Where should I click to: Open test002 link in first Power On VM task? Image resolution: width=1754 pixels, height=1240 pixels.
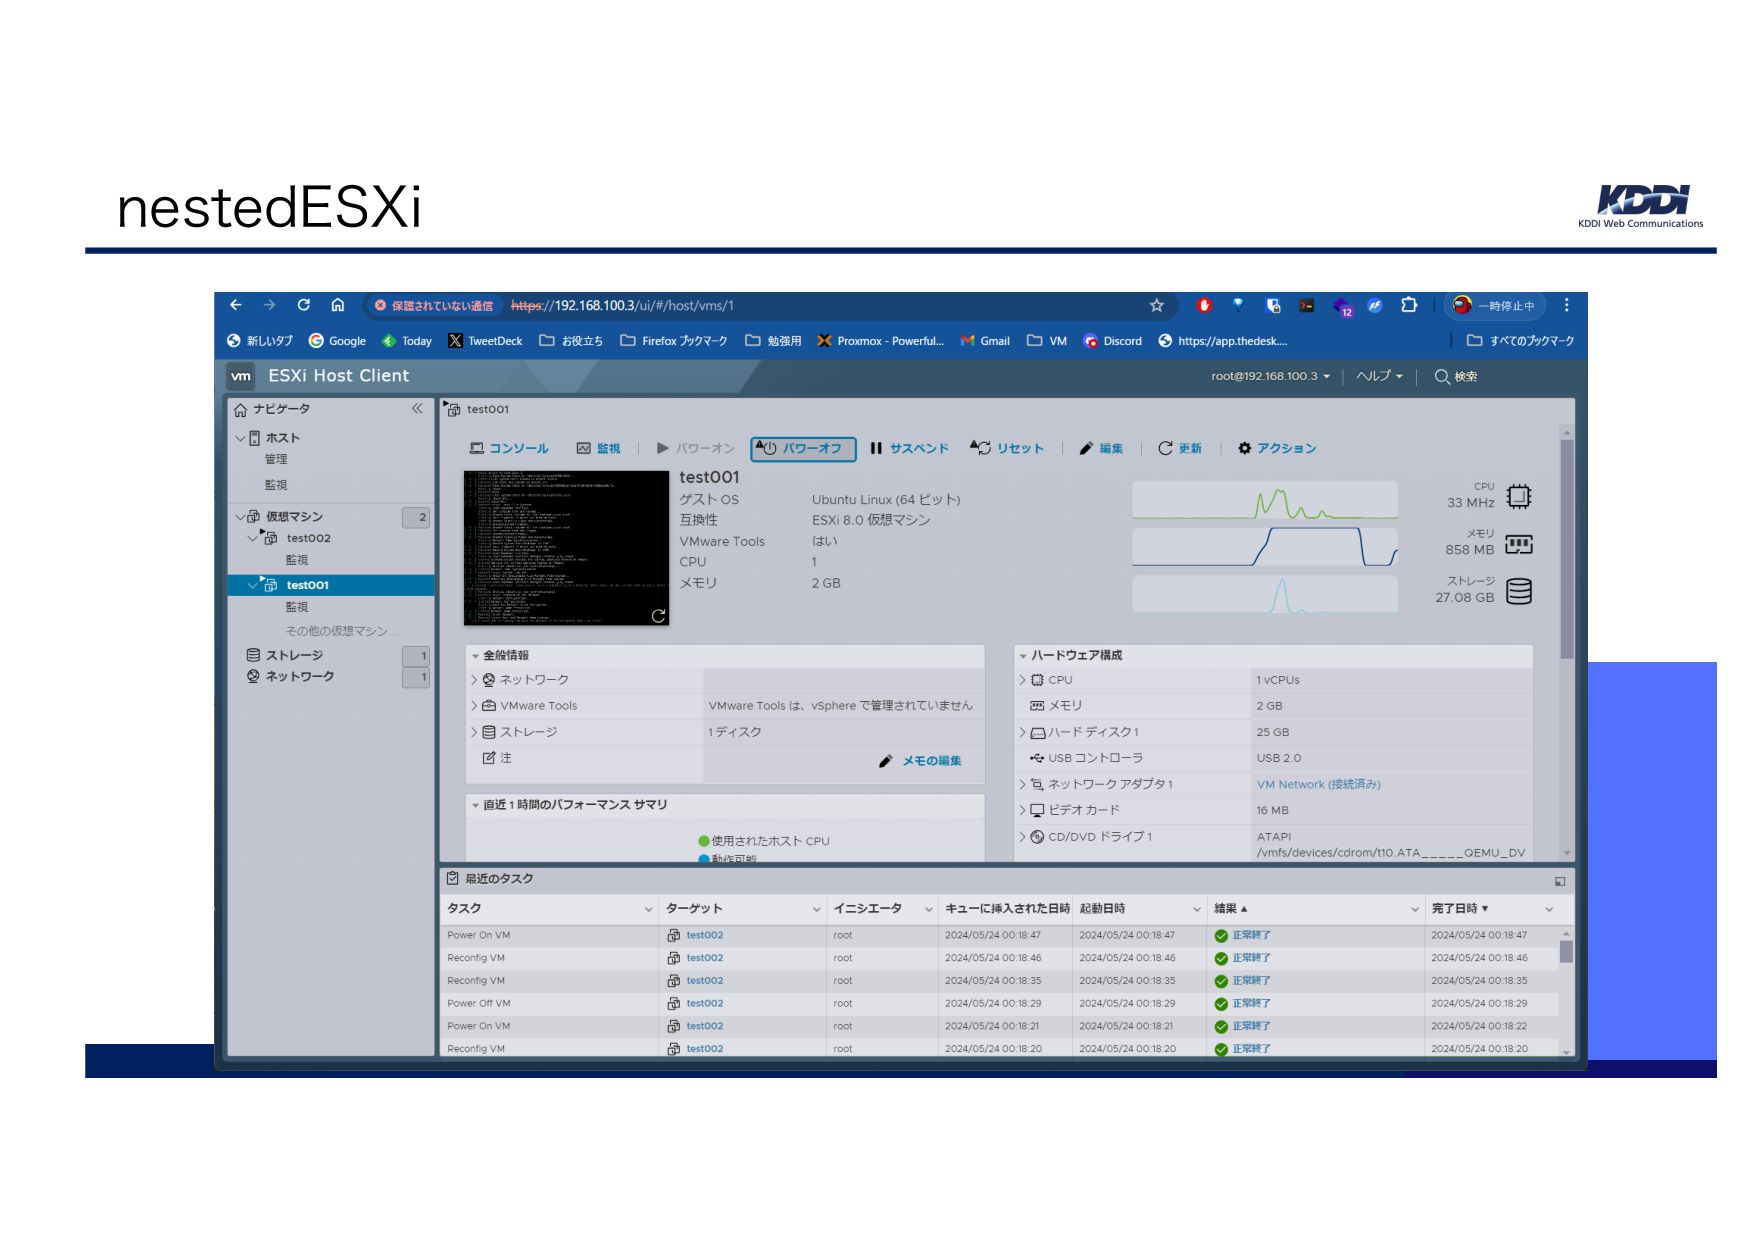tap(704, 936)
